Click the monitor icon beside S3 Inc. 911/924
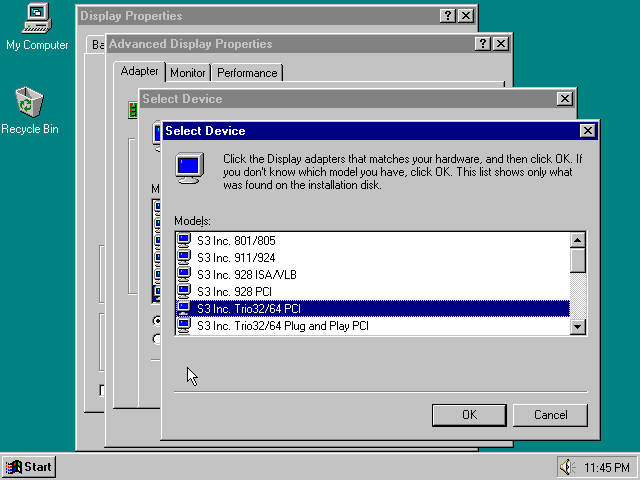The image size is (640, 480). click(184, 257)
